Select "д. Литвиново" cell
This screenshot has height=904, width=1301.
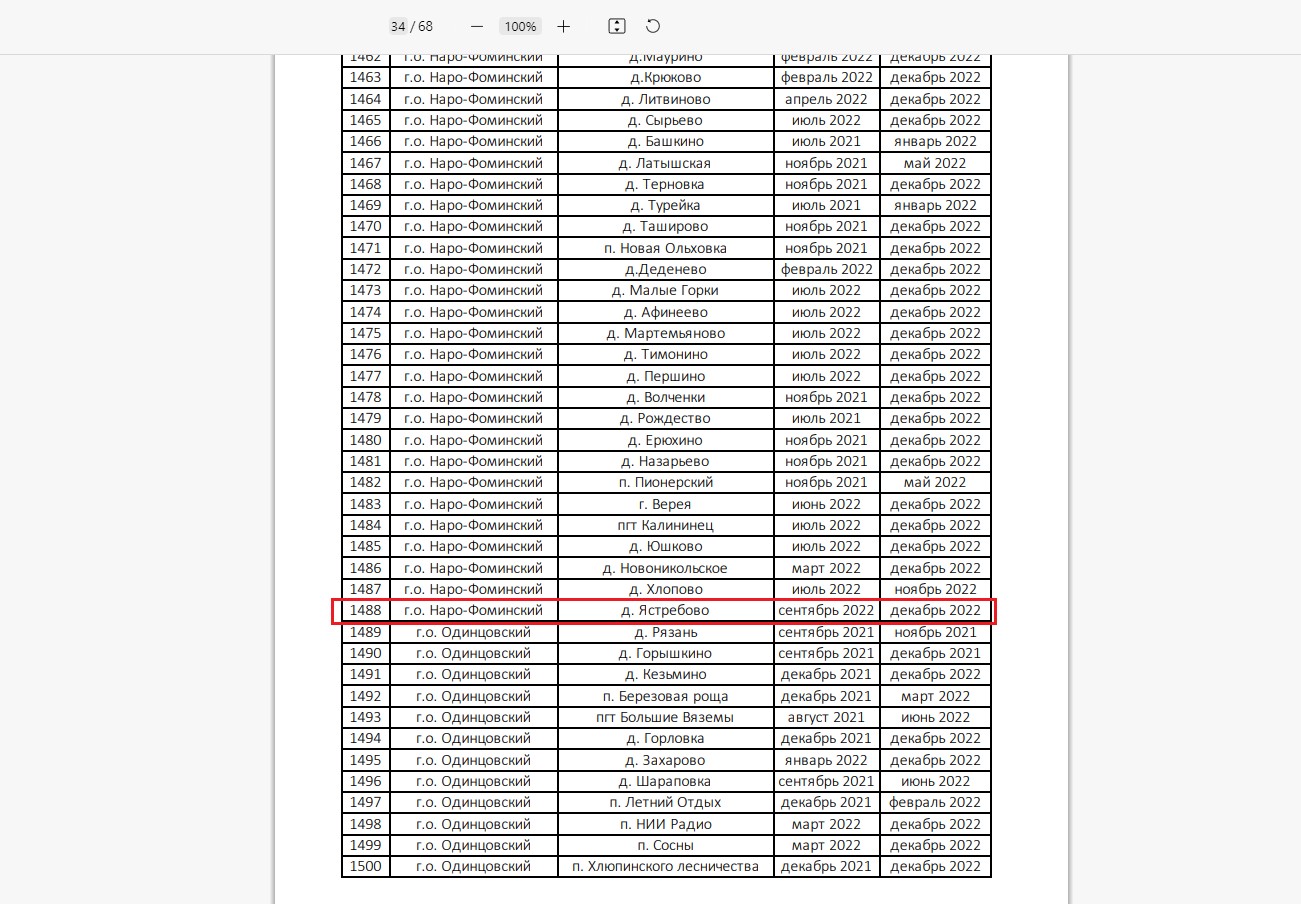coord(665,99)
